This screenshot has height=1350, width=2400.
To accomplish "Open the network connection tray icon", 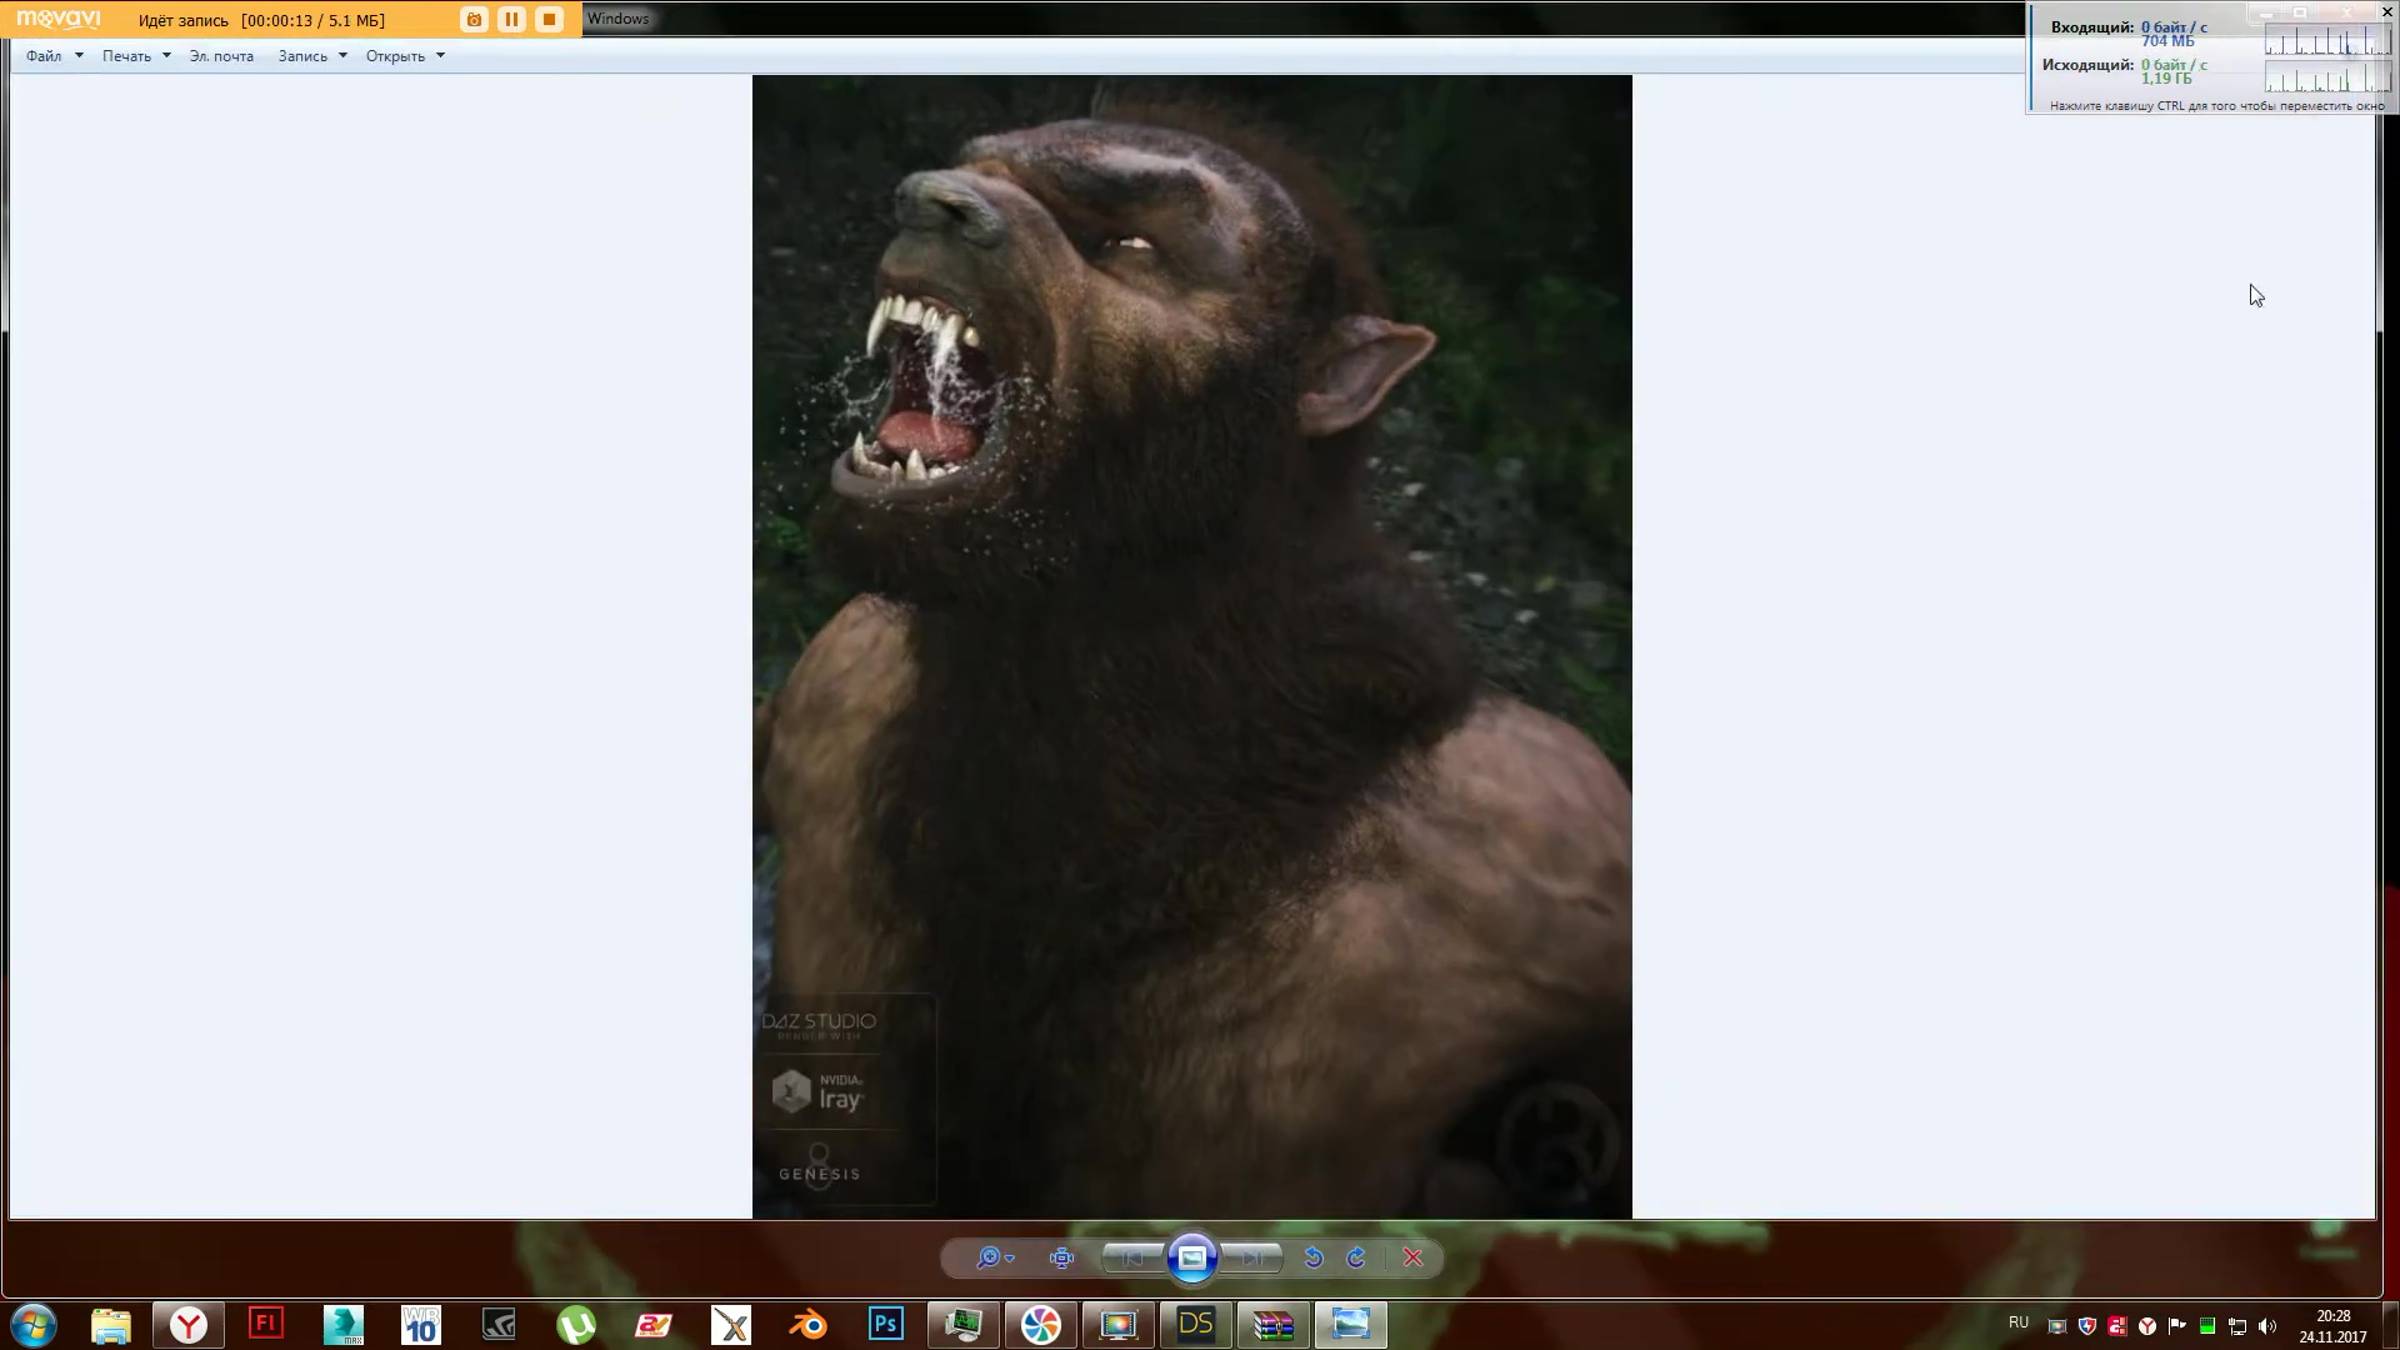I will coord(2237,1326).
